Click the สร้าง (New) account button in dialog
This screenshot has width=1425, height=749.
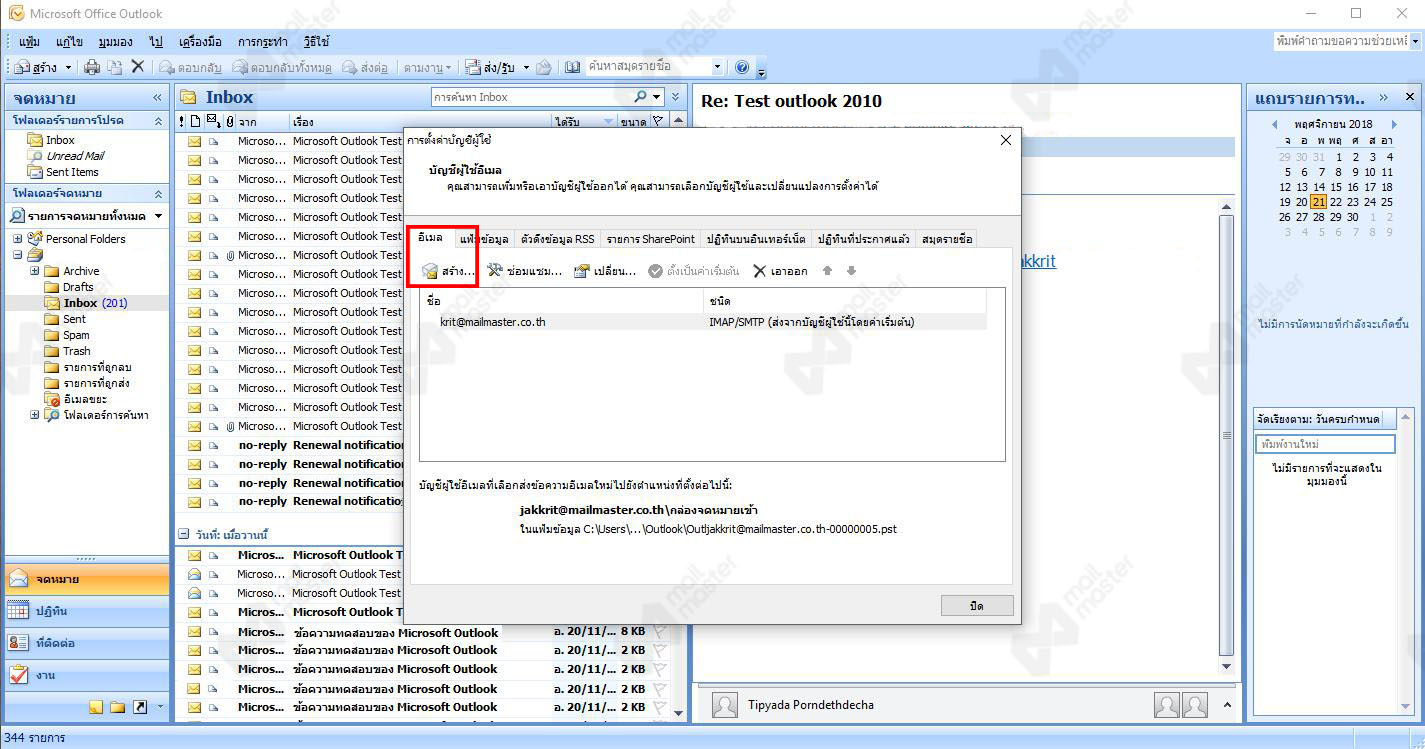pyautogui.click(x=447, y=271)
